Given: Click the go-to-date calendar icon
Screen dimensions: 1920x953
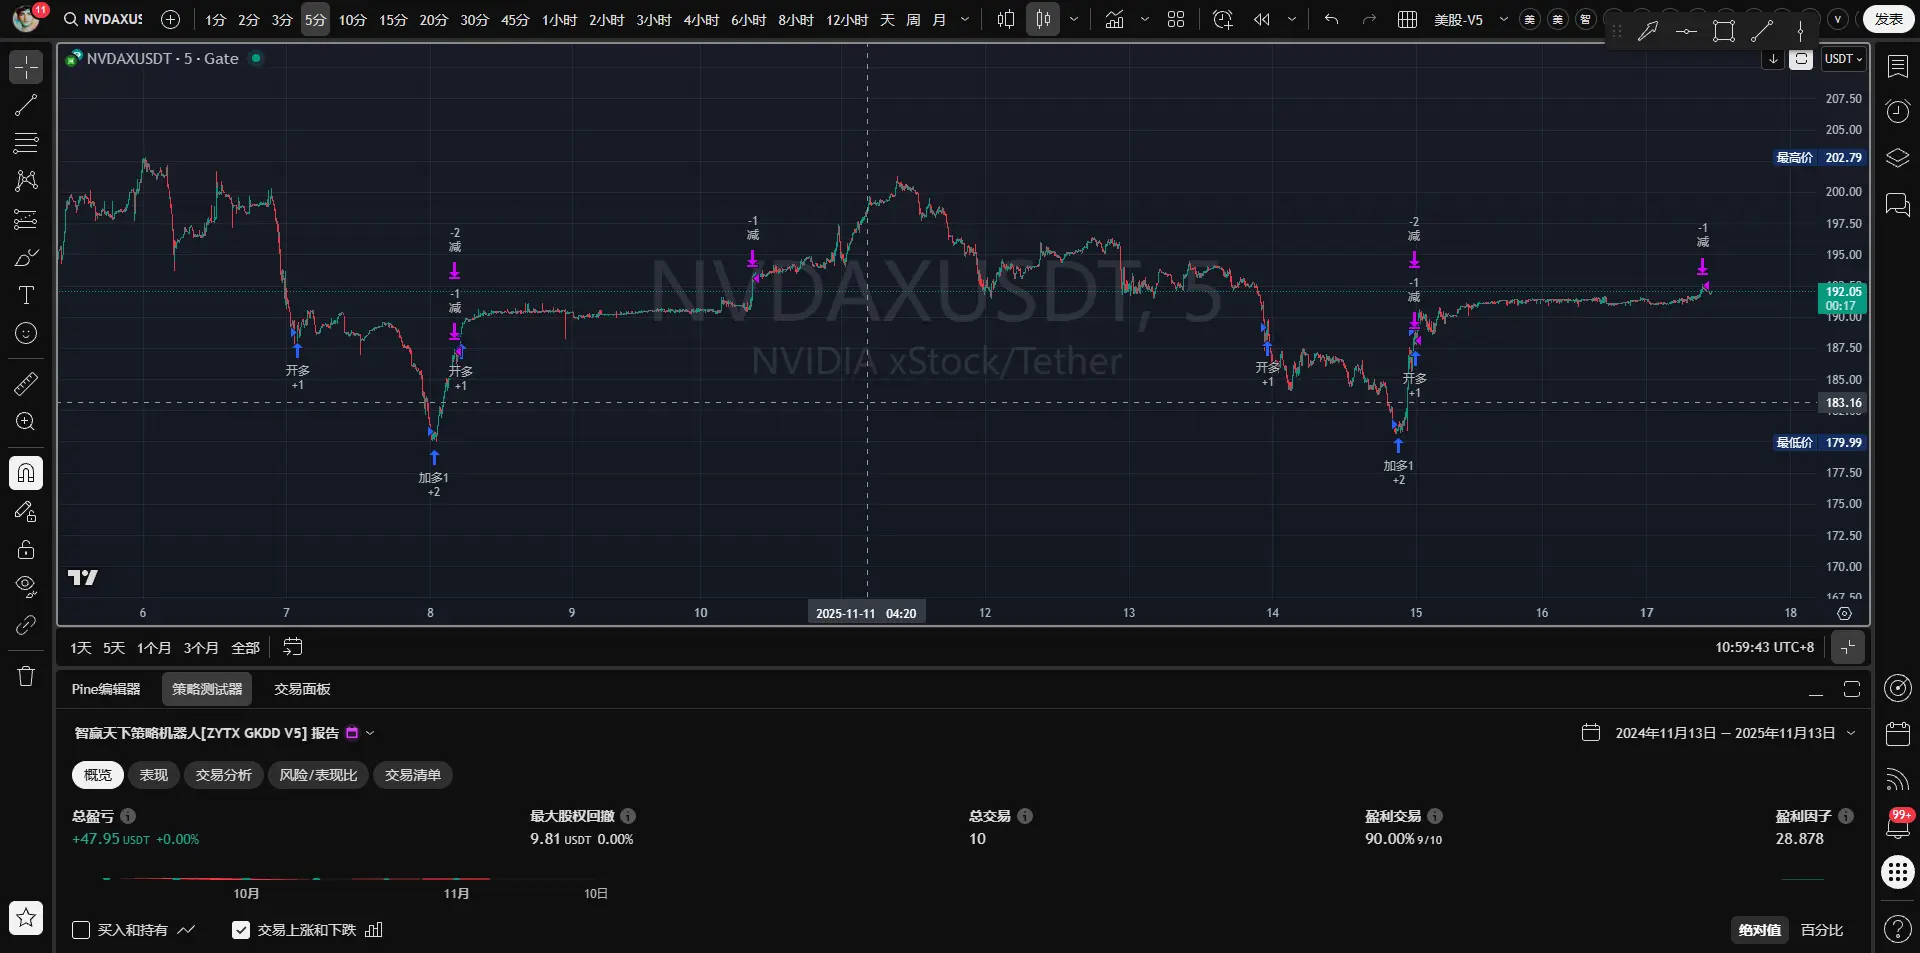Looking at the screenshot, I should pos(292,647).
